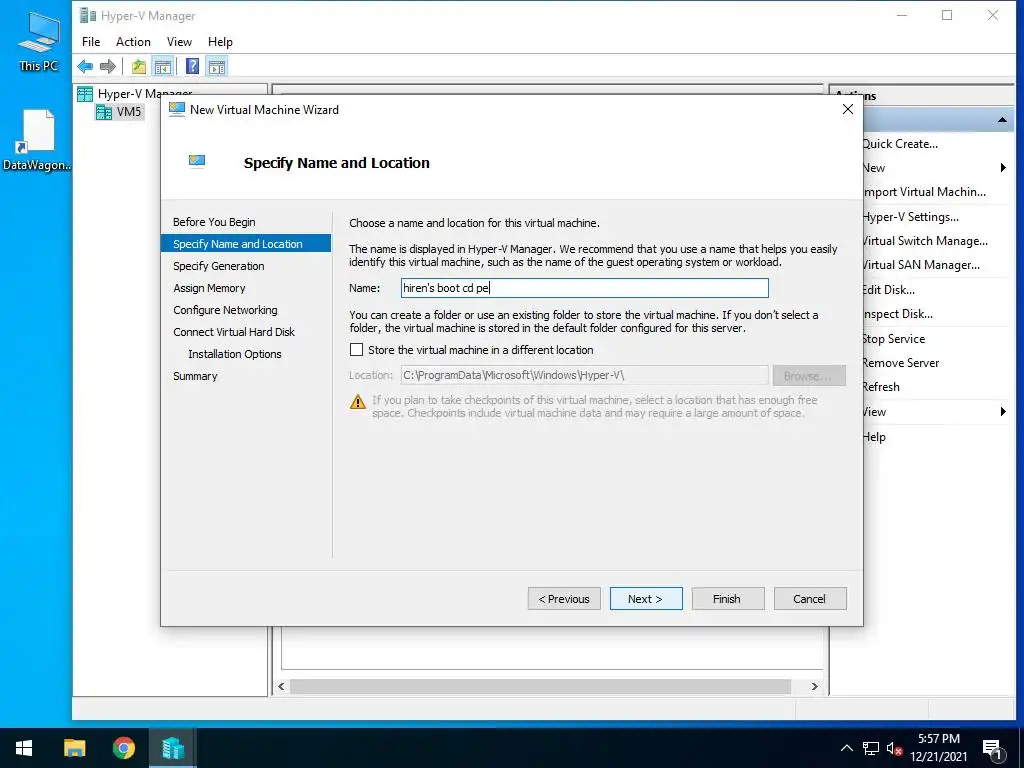This screenshot has height=768, width=1024.
Task: Show hidden system tray icons
Action: [846, 748]
